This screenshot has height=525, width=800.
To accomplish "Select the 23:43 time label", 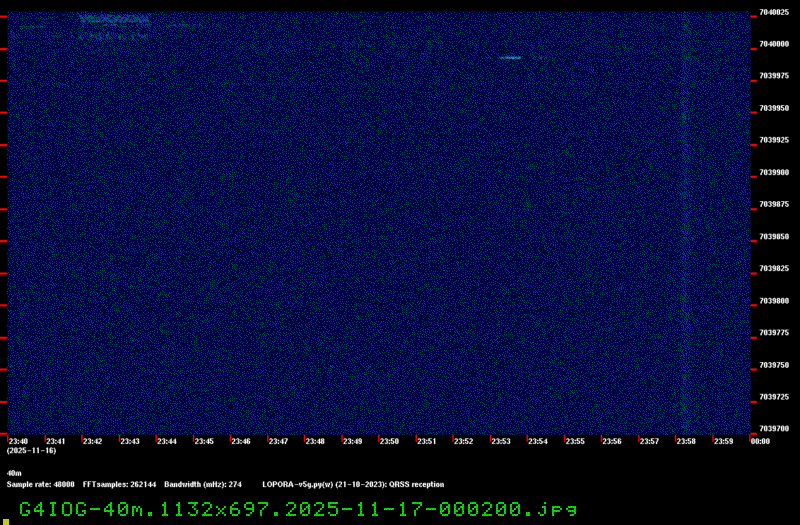I will [x=130, y=441].
